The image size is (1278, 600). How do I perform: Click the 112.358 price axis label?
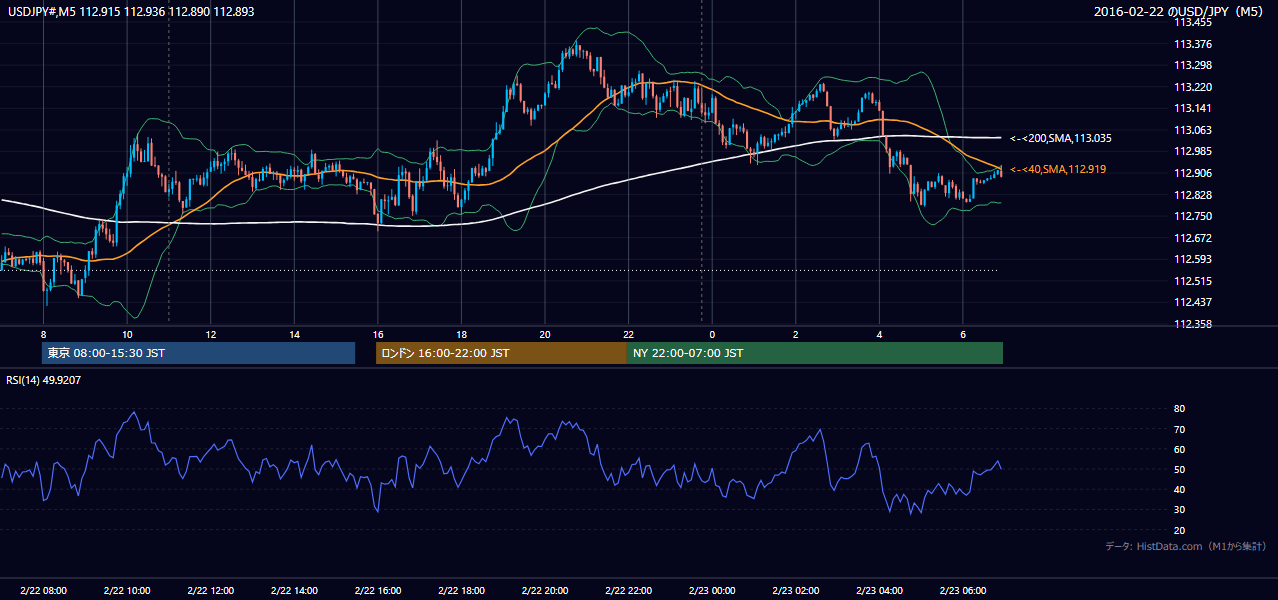point(1192,324)
